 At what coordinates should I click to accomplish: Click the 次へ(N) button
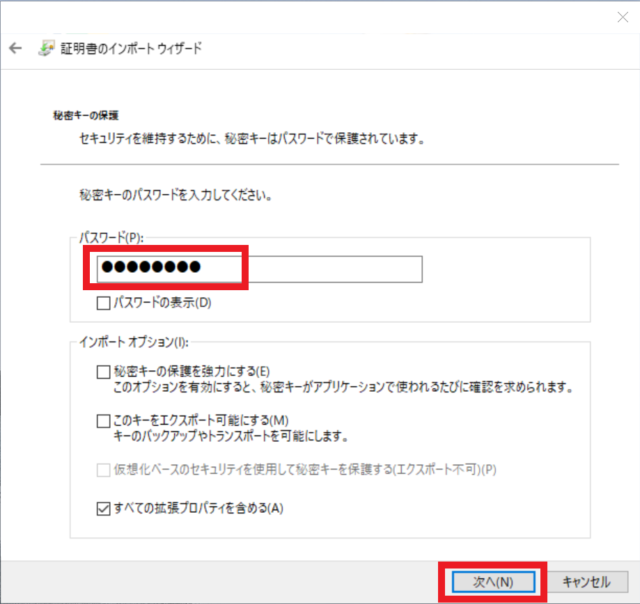(x=493, y=582)
